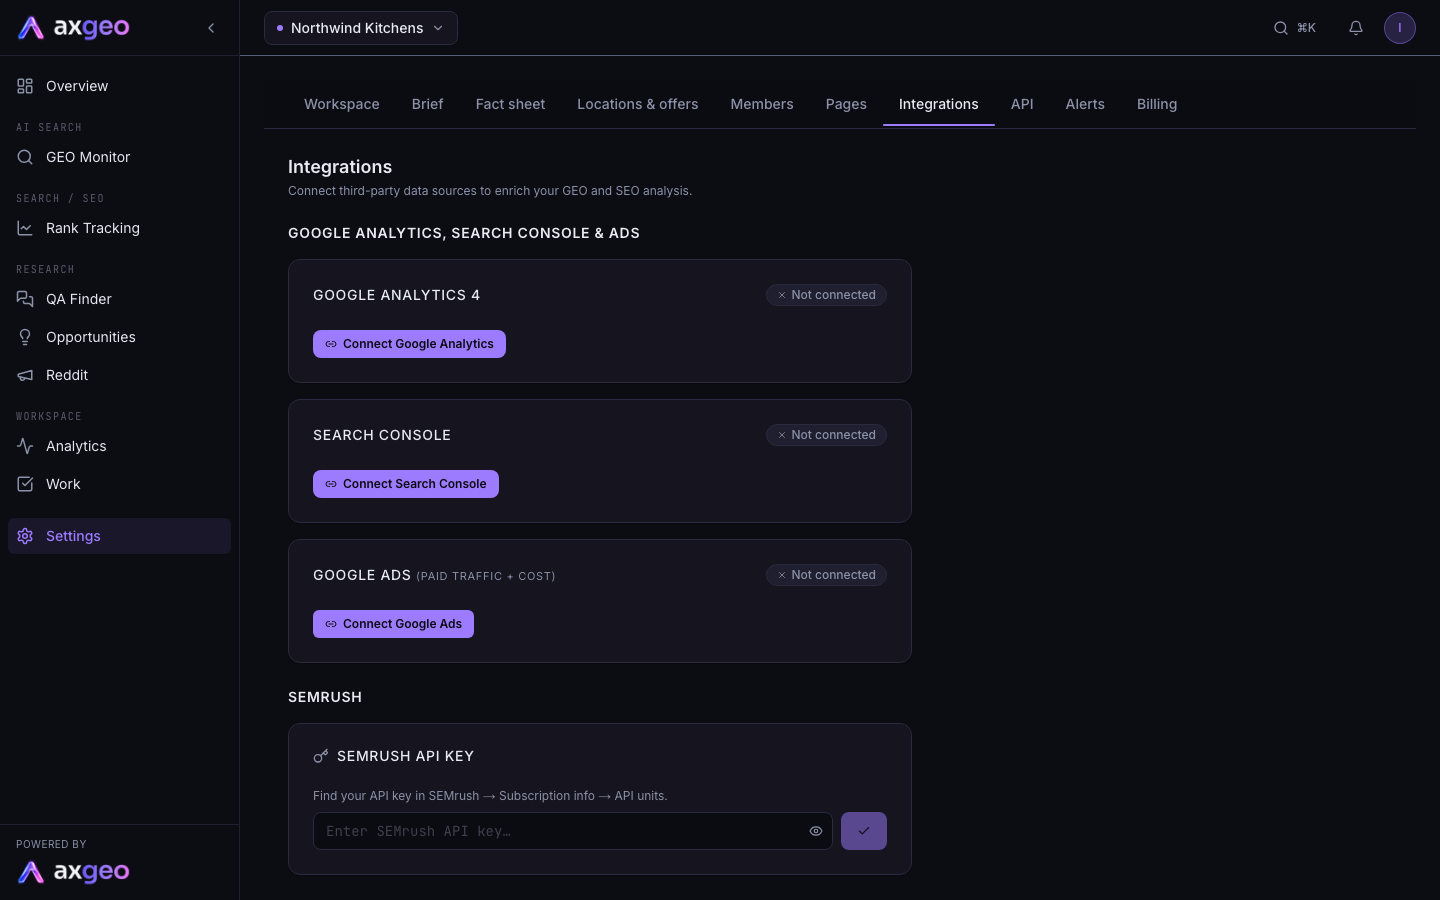
Task: Go to the Pages tab
Action: click(846, 104)
